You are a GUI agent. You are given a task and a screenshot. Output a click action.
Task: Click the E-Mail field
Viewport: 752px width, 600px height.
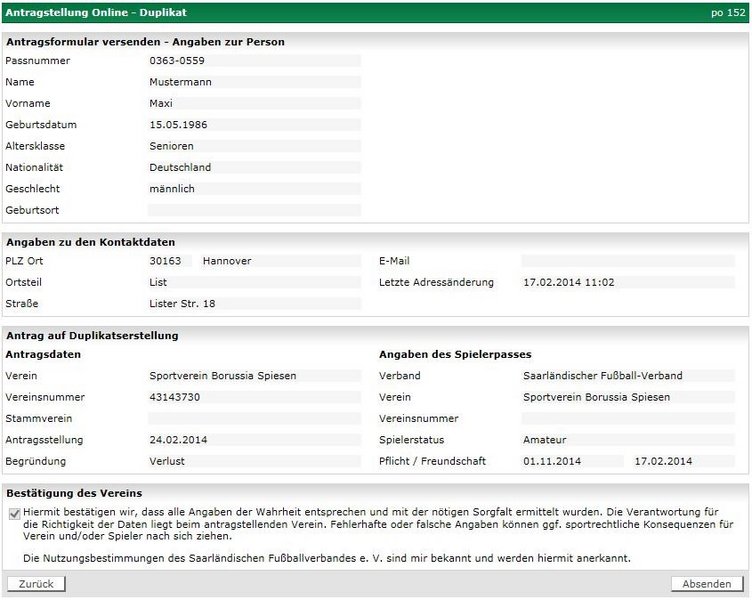click(x=628, y=261)
